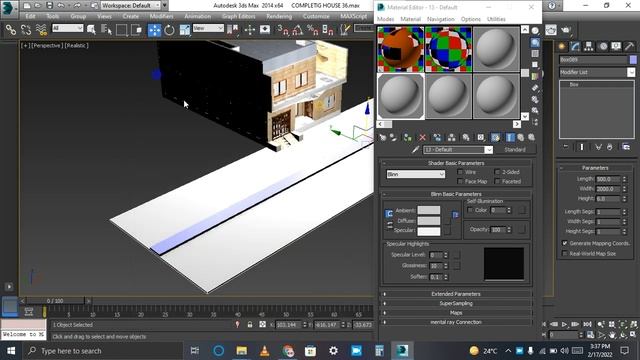Open the Hierarchy tab in command panel
The image size is (640, 360).
click(x=589, y=47)
